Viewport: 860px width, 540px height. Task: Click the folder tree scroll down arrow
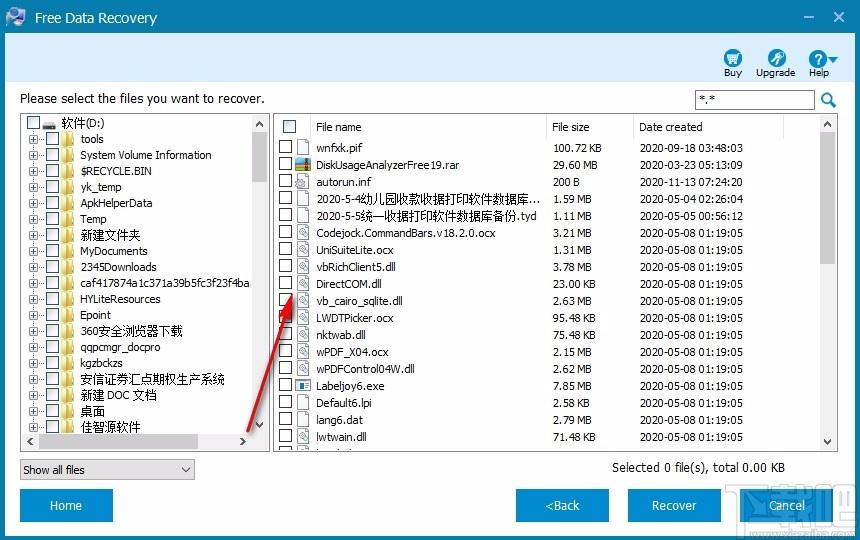point(260,425)
